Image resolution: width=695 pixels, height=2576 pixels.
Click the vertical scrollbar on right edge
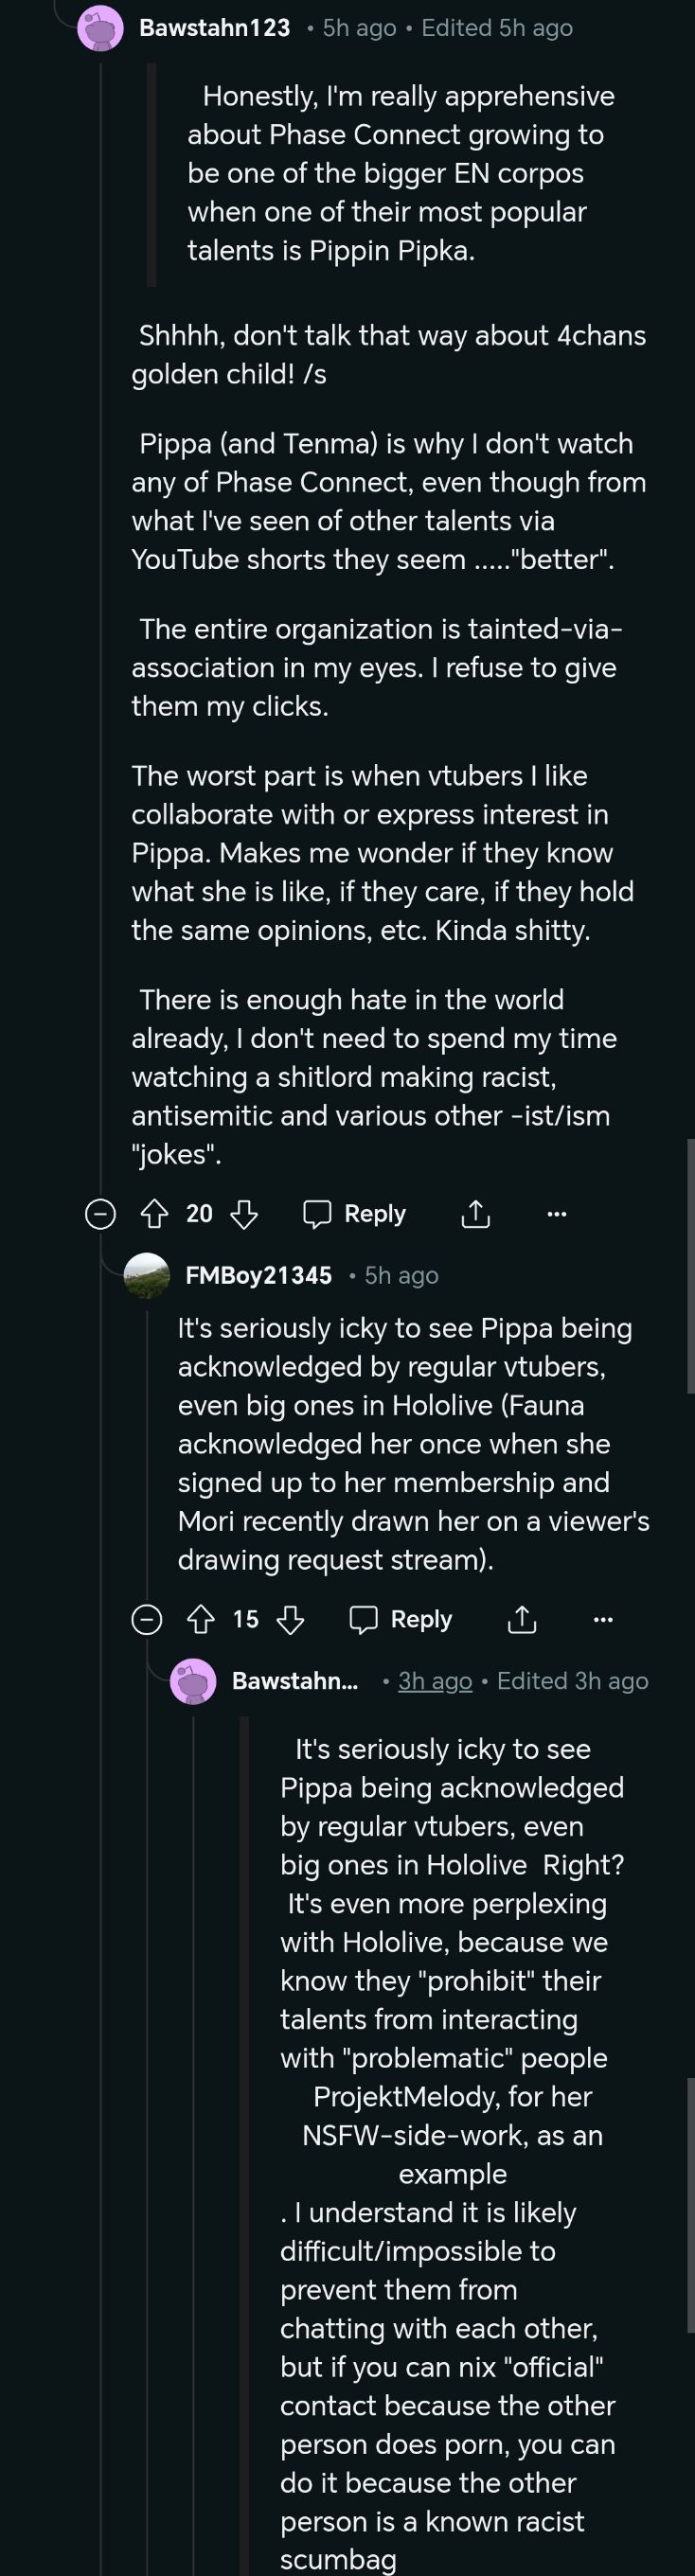tap(690, 1265)
